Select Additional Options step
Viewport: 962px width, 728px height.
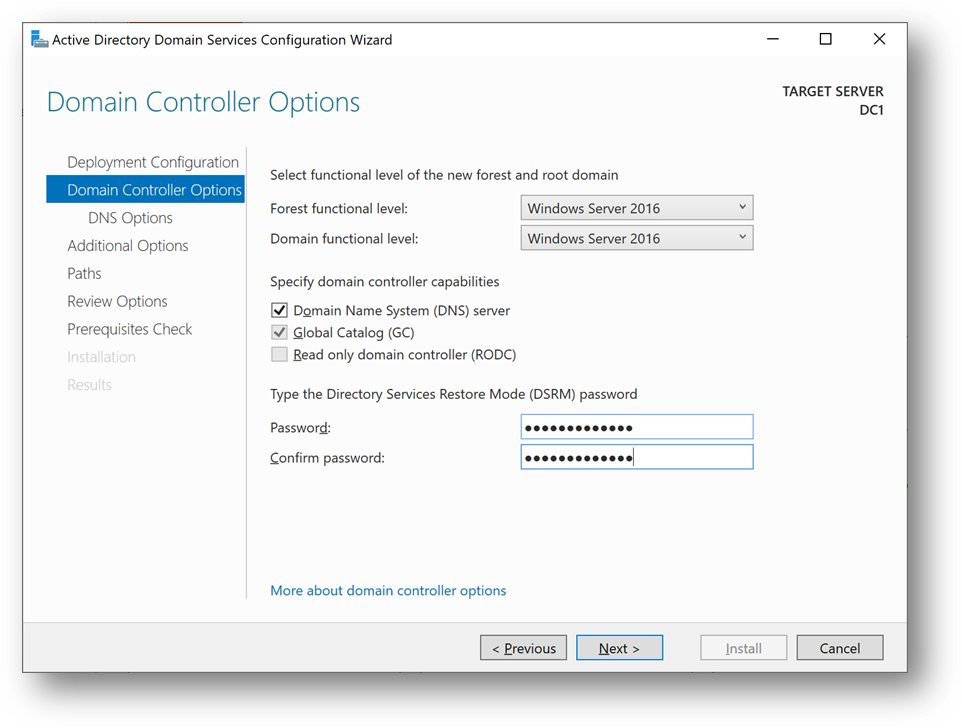[x=128, y=245]
